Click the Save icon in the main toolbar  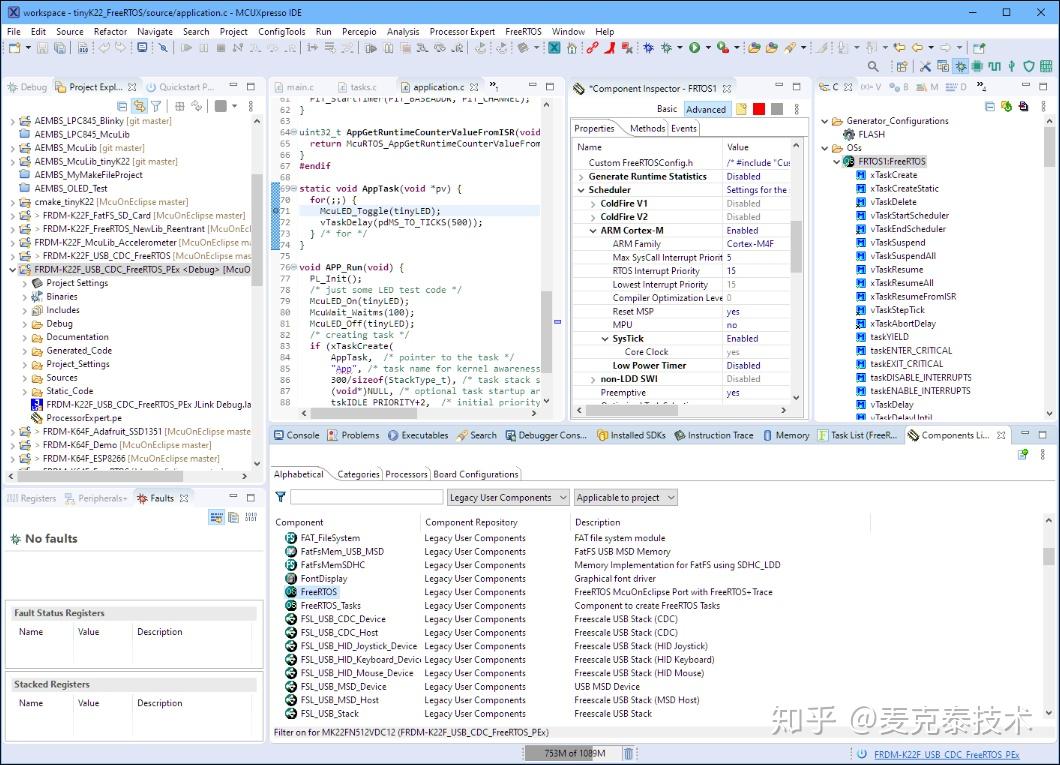[x=43, y=48]
